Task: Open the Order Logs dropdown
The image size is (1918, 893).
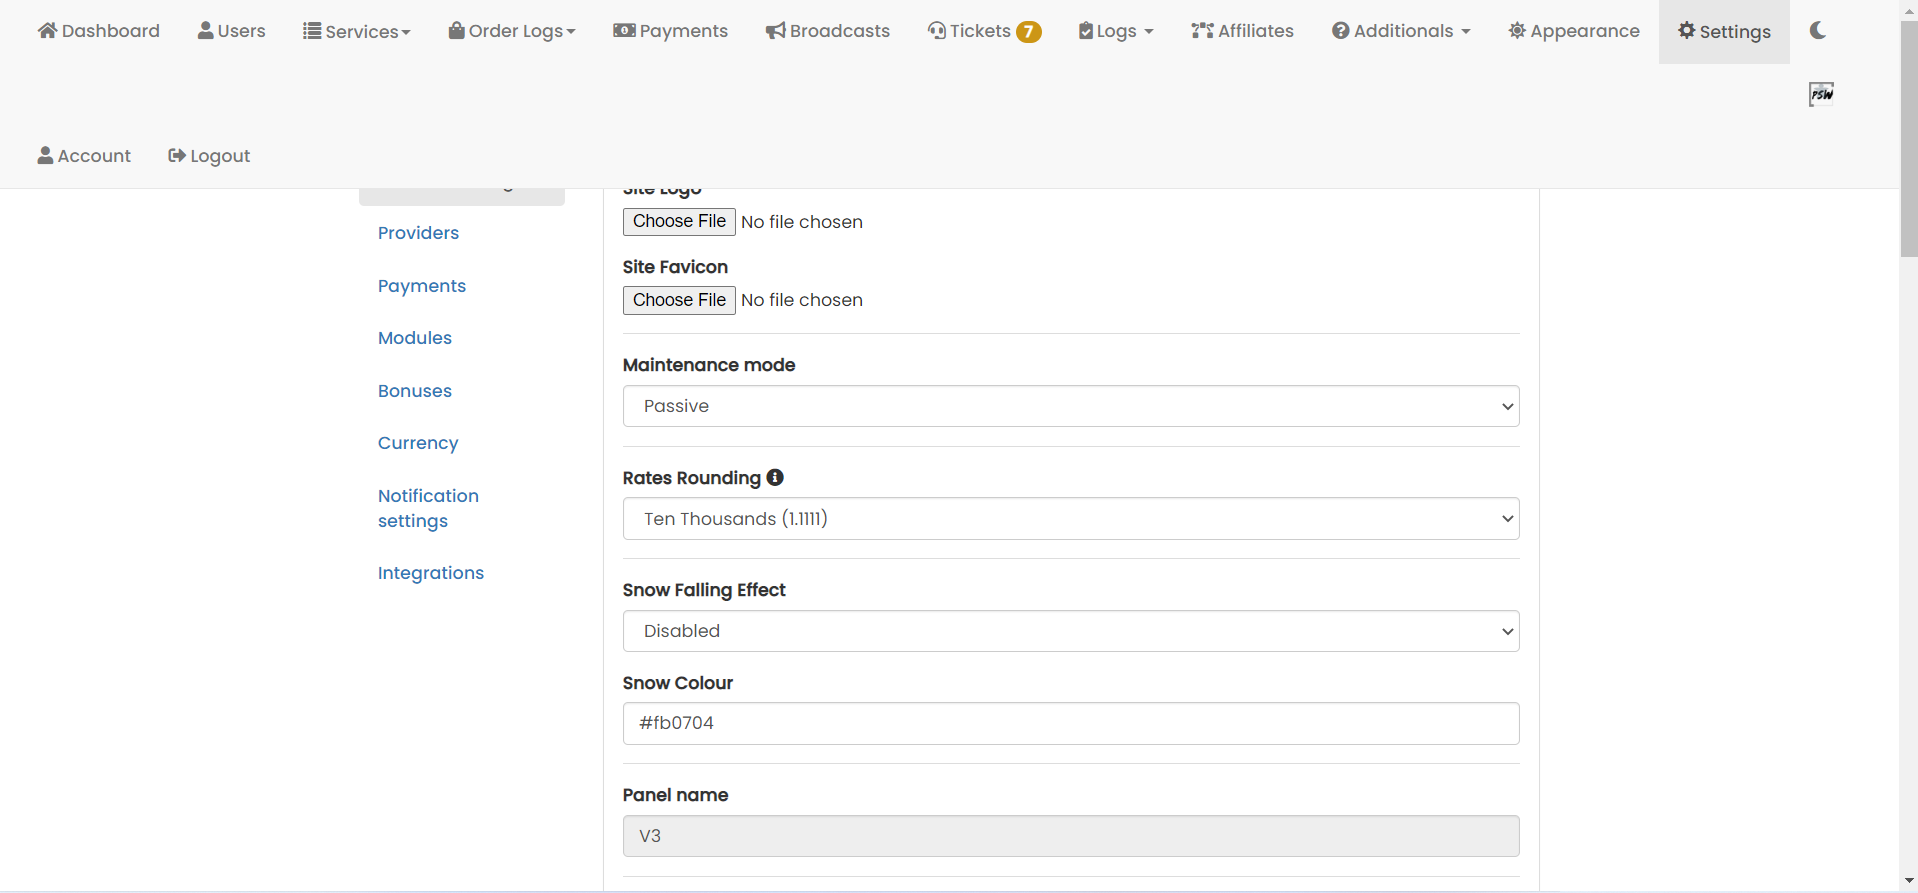Action: click(x=512, y=31)
